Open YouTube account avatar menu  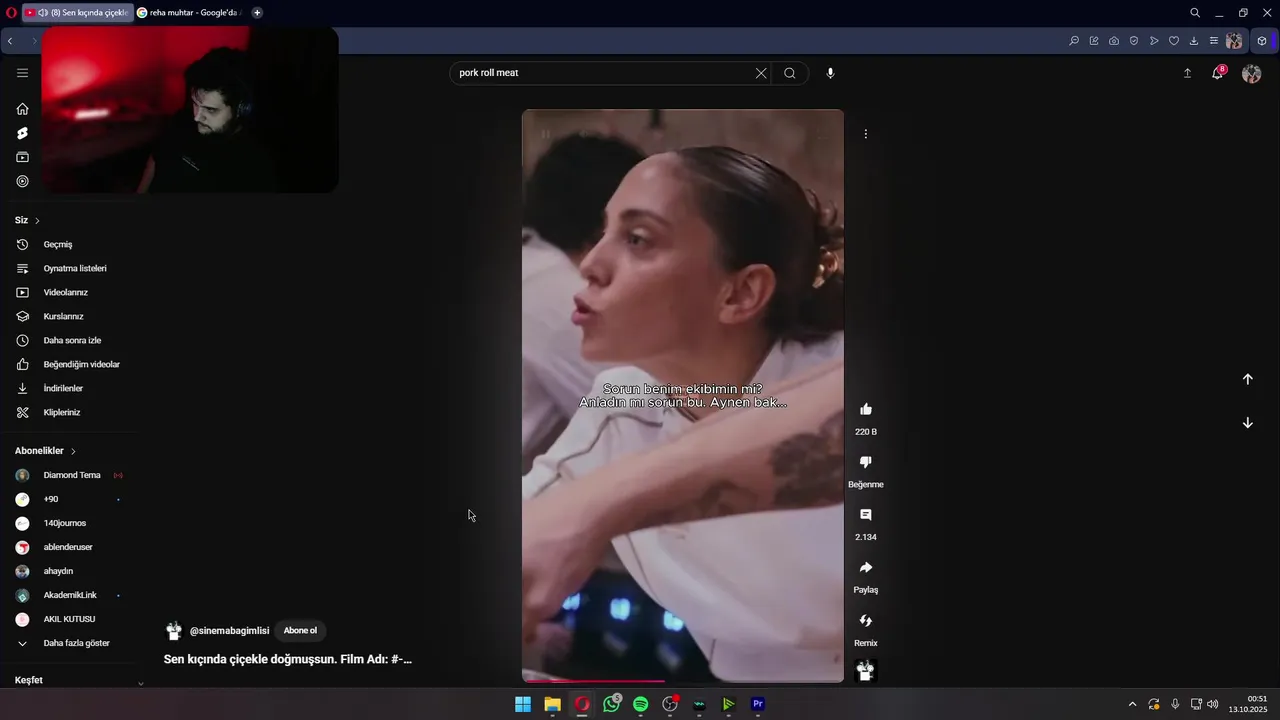[1251, 73]
